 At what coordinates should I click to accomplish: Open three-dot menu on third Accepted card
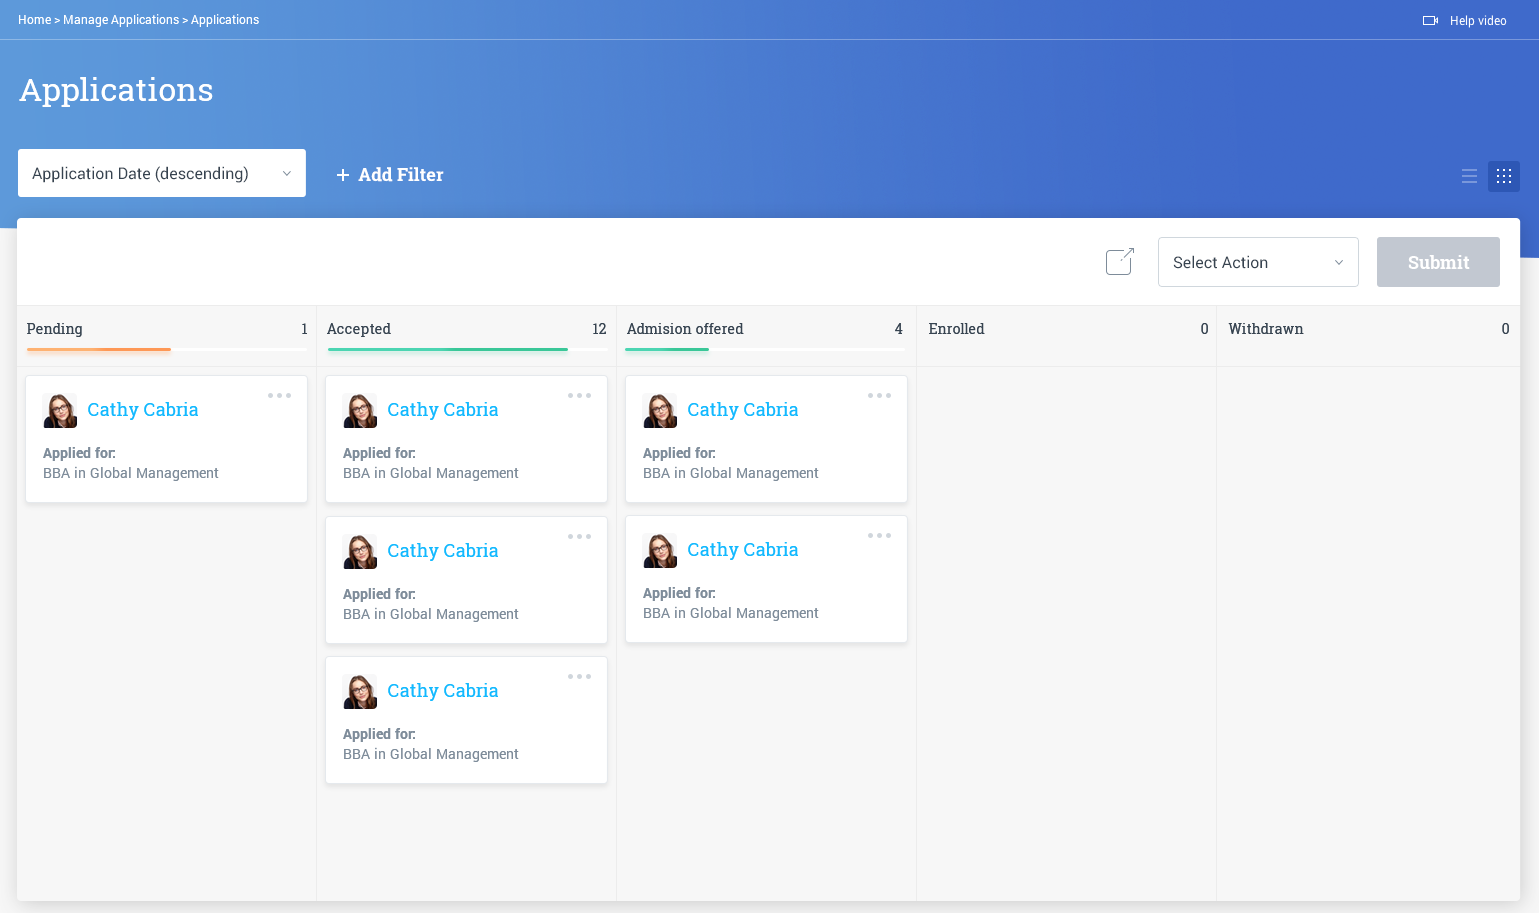pyautogui.click(x=580, y=676)
